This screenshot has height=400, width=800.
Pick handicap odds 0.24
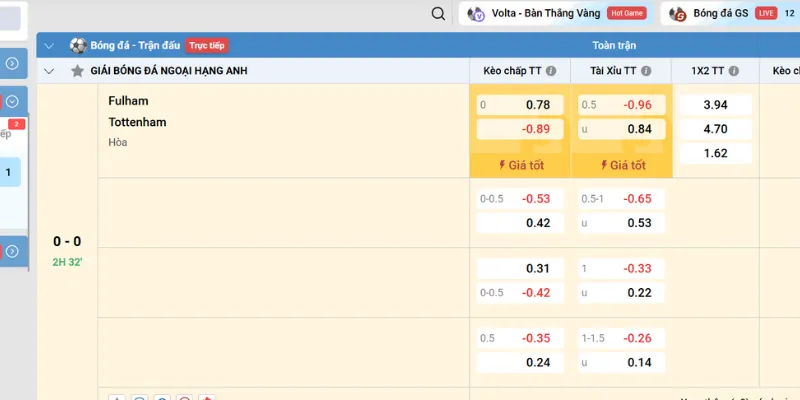[x=520, y=362]
